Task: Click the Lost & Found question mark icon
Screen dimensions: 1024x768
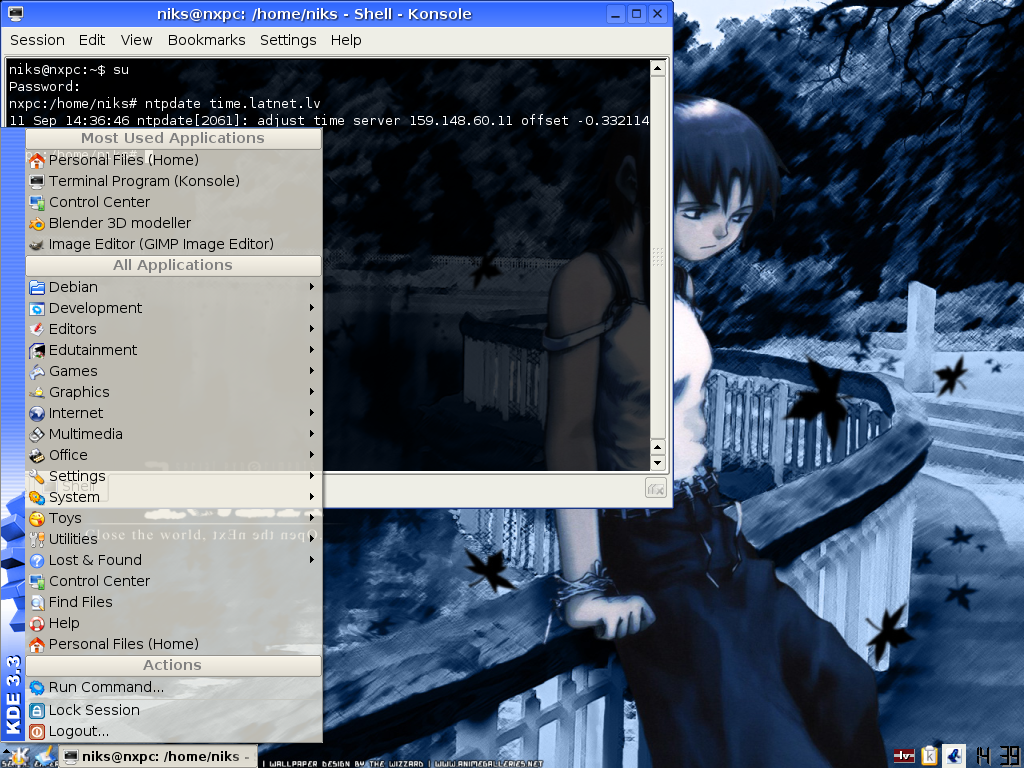Action: point(37,560)
